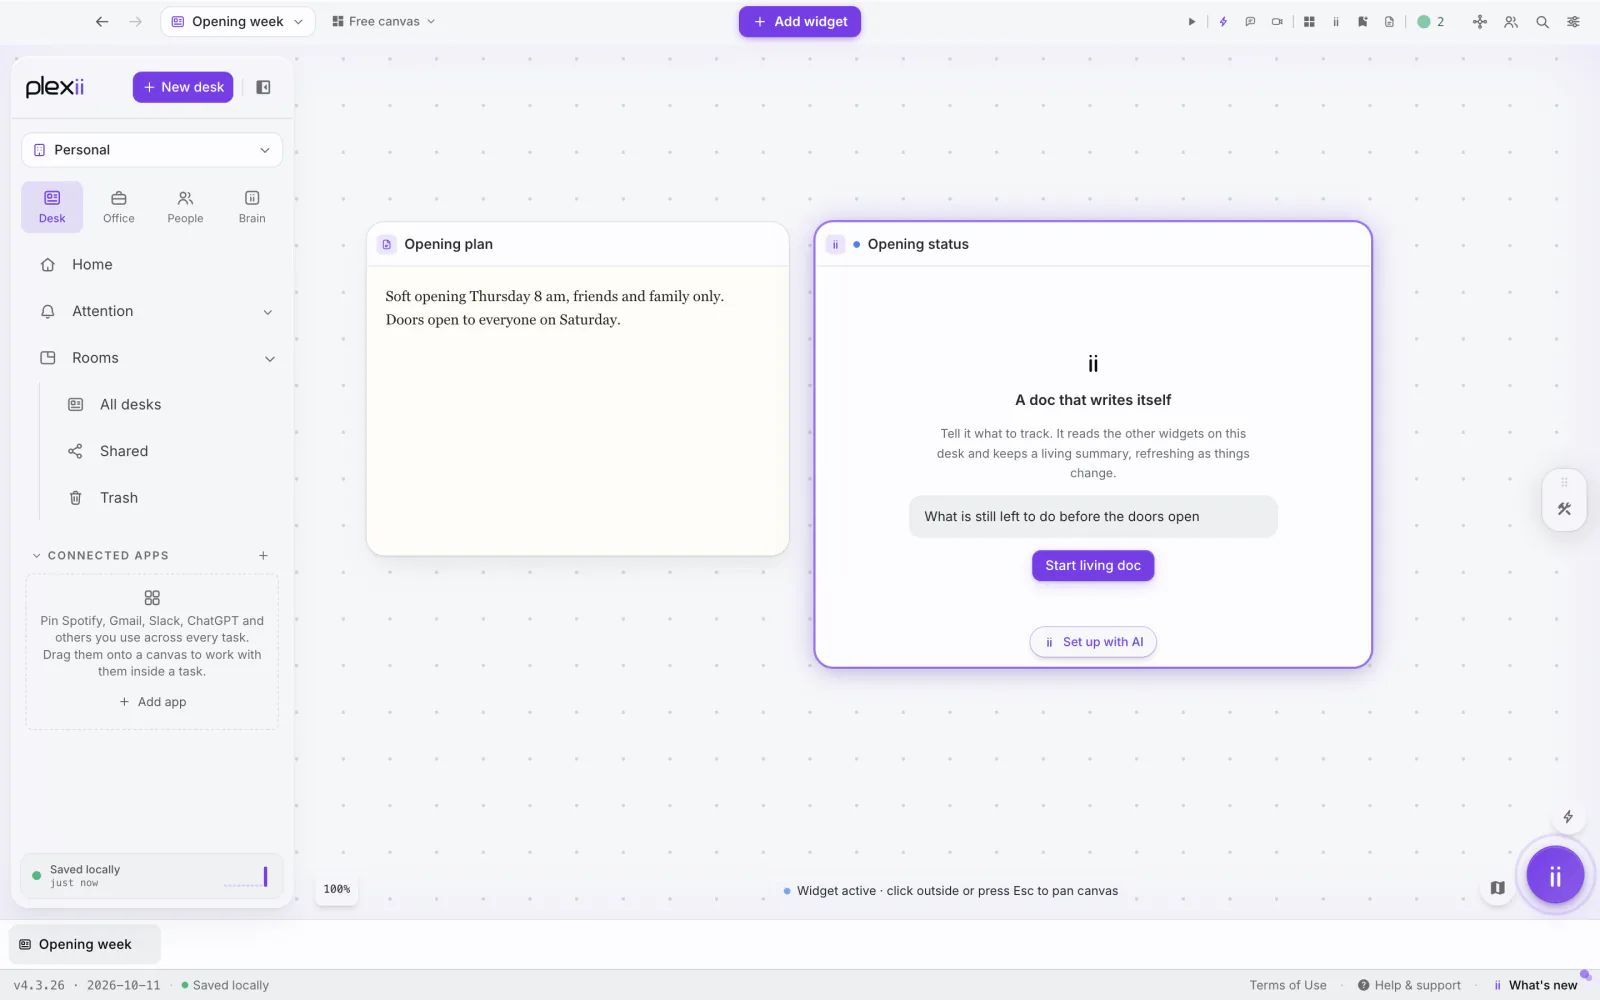This screenshot has width=1600, height=1000.
Task: Open the settings sliders icon at top right
Action: pos(1573,21)
